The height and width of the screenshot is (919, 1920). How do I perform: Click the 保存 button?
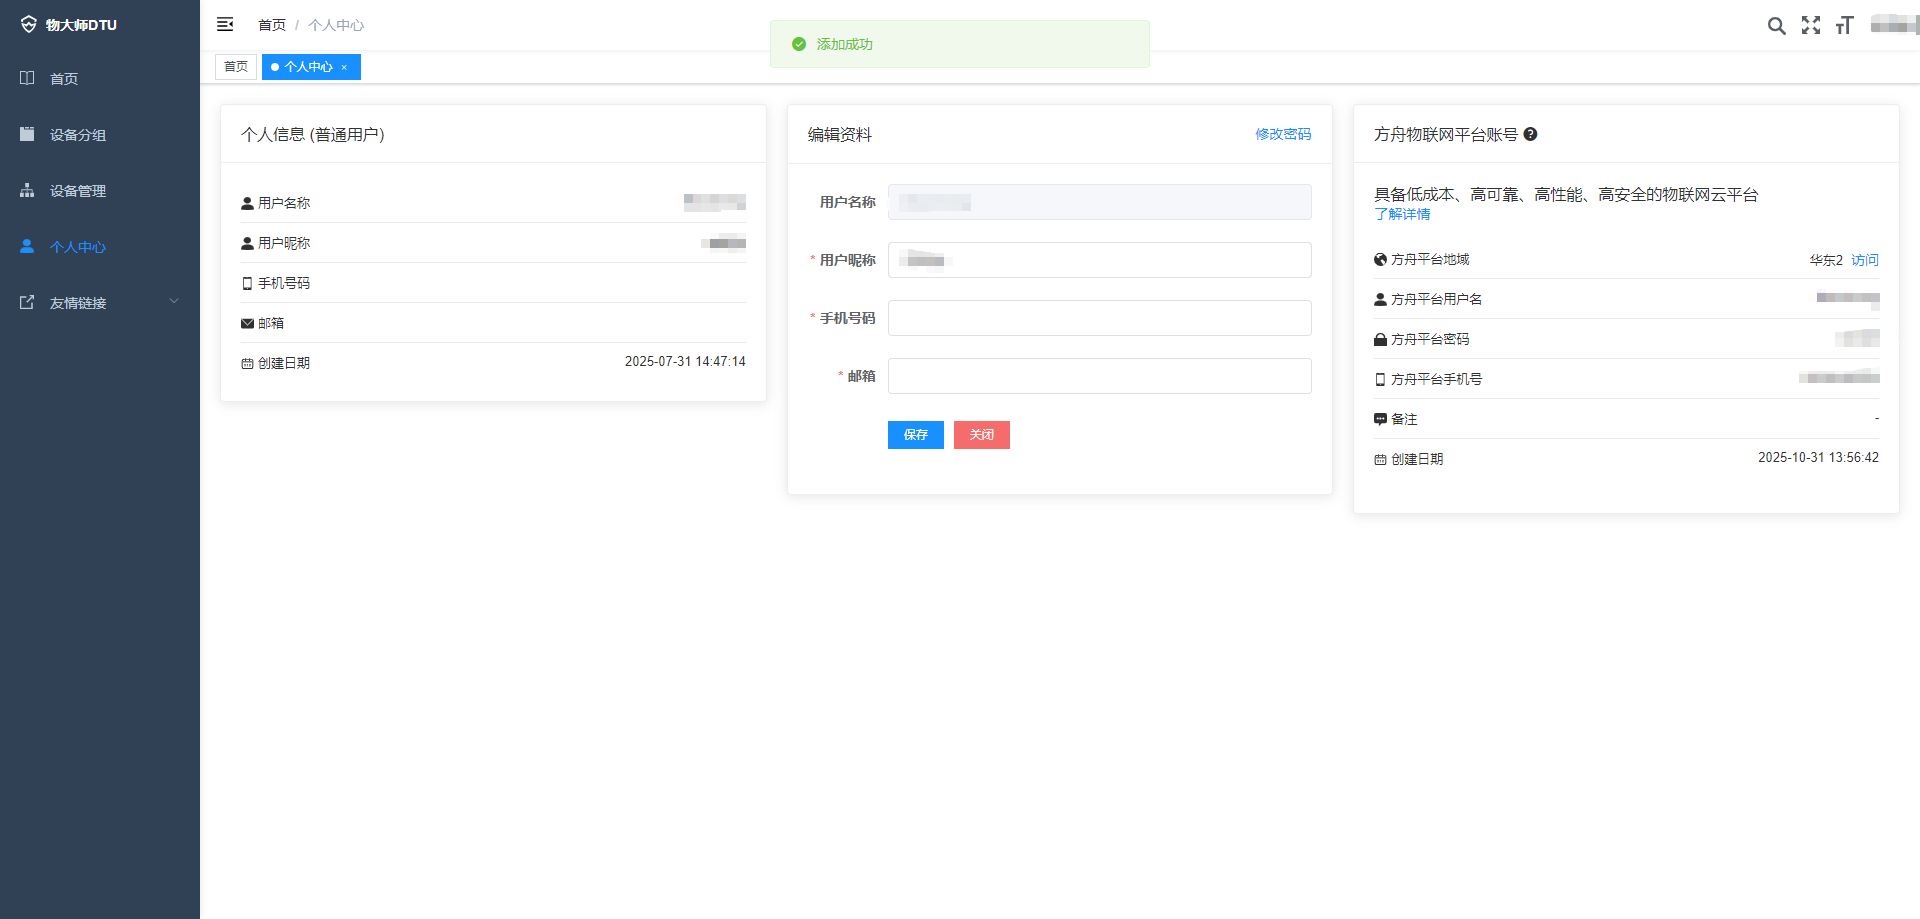click(915, 435)
